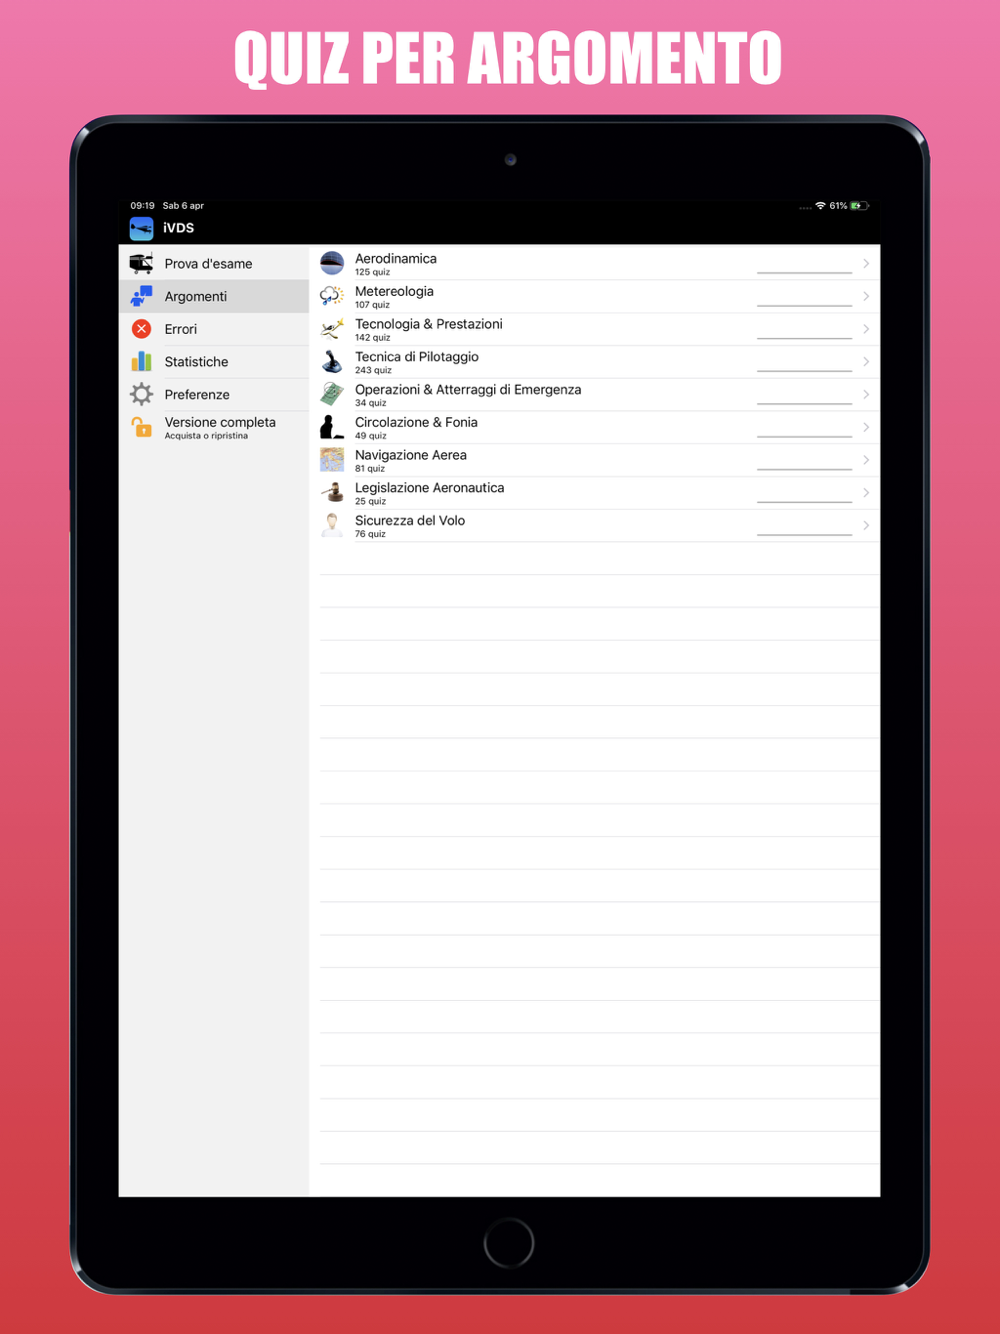Open Preferenze settings

[x=214, y=394]
